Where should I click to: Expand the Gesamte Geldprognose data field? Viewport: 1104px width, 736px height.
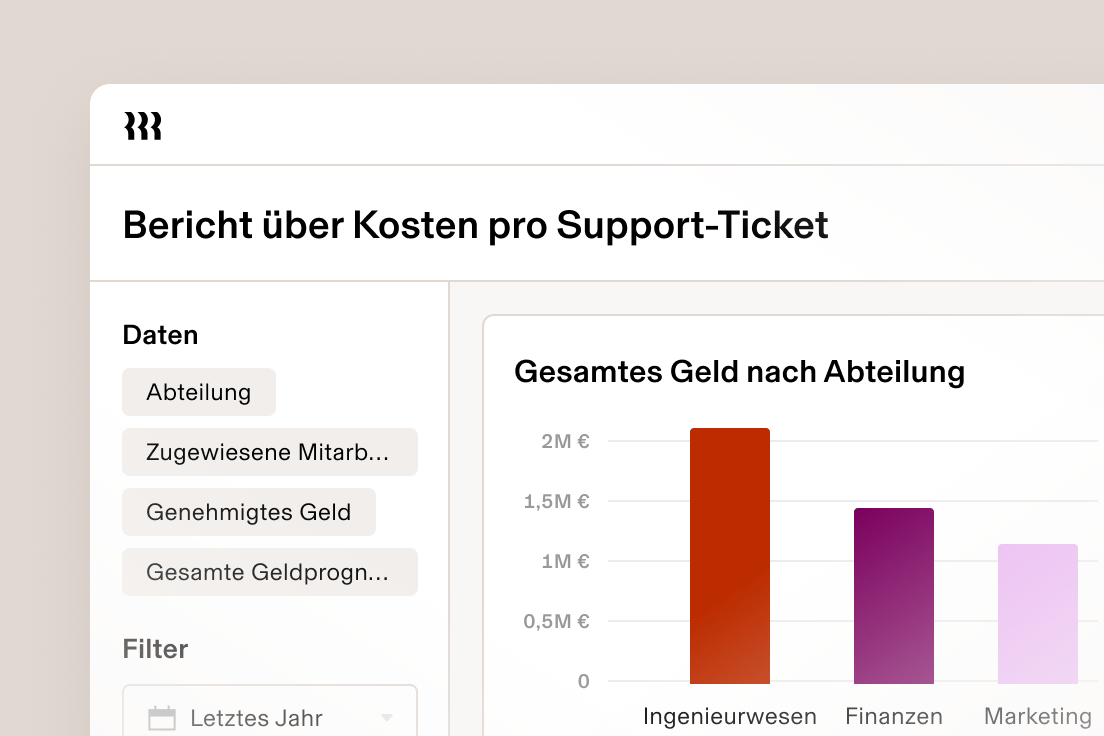pyautogui.click(x=269, y=572)
